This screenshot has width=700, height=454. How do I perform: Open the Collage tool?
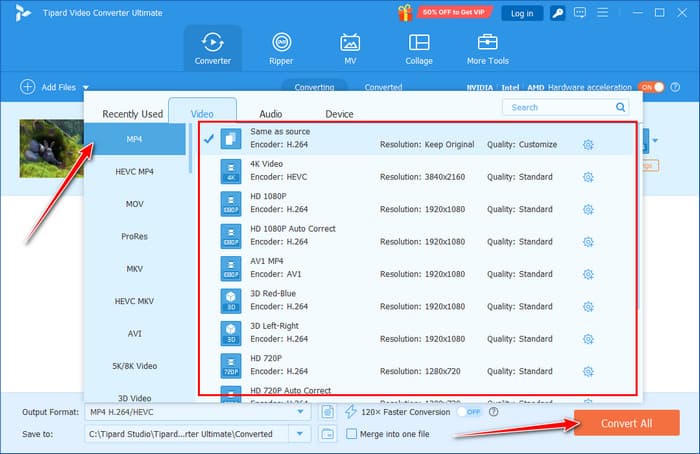(419, 47)
